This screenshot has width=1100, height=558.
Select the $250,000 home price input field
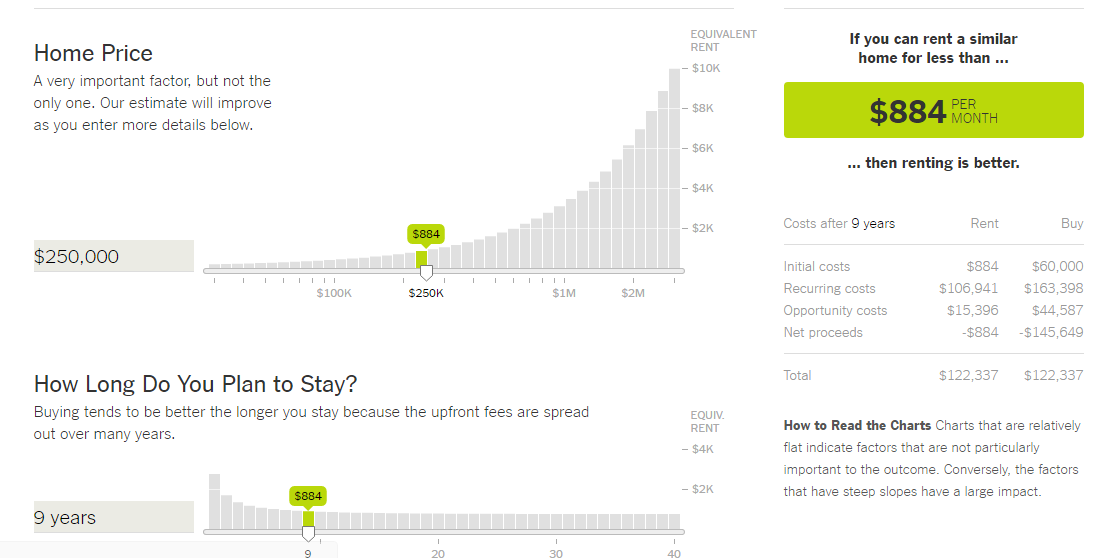(114, 256)
